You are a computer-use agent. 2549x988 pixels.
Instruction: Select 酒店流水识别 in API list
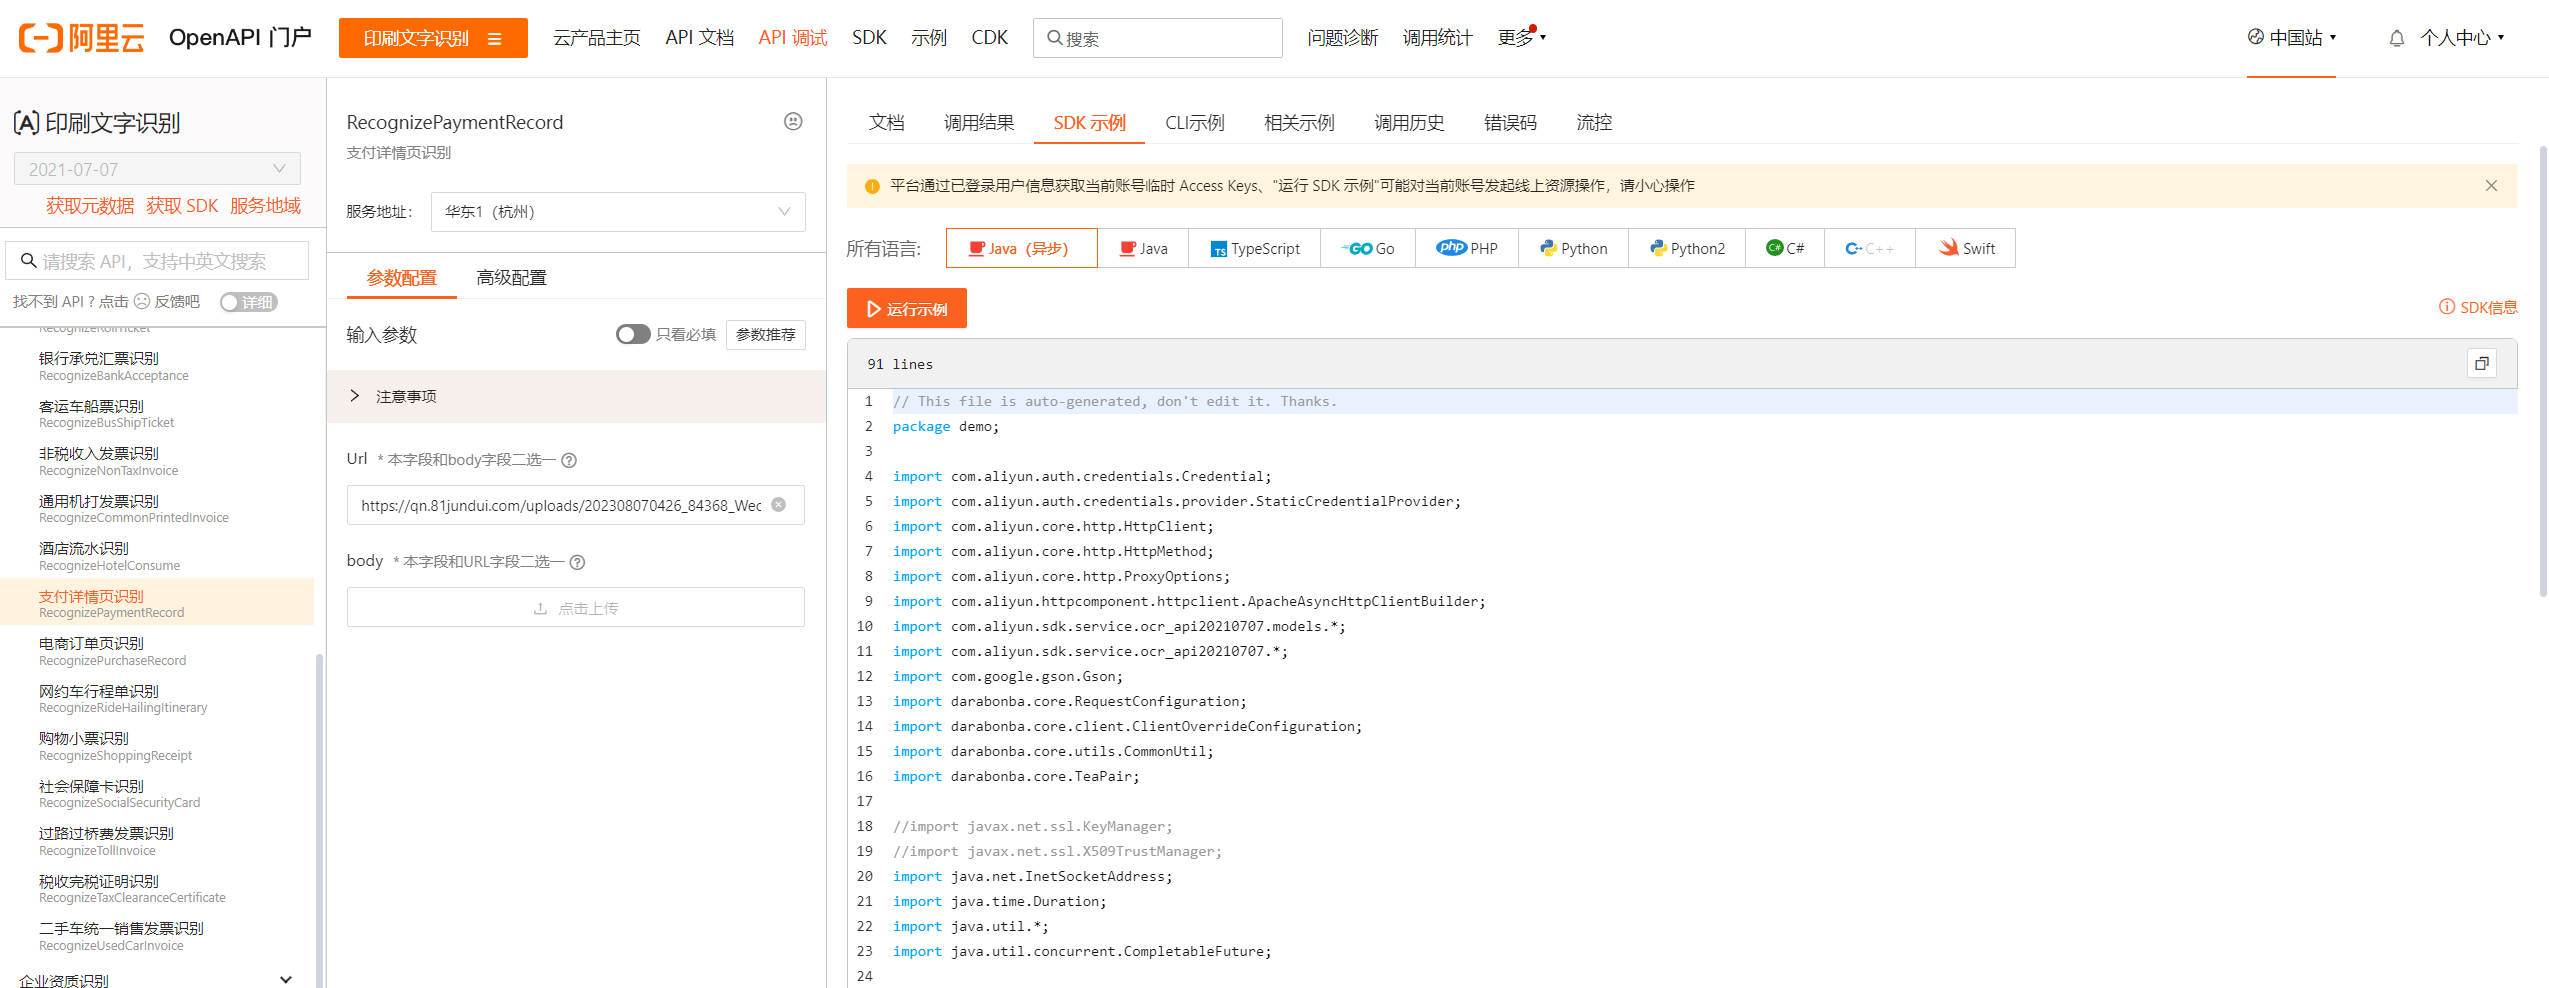[157, 556]
